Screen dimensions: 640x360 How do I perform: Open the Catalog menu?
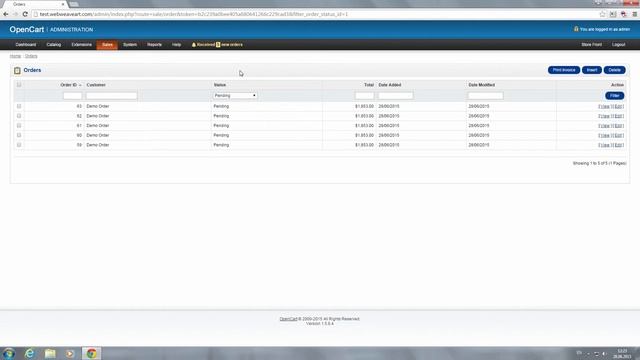pyautogui.click(x=53, y=44)
